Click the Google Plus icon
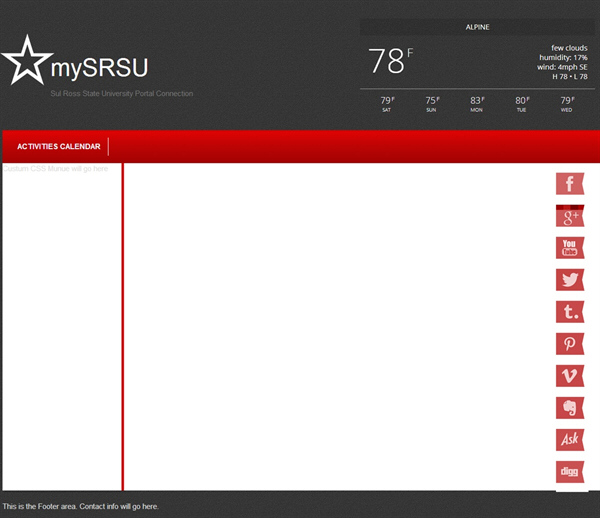Image resolution: width=600 pixels, height=518 pixels. (x=569, y=217)
